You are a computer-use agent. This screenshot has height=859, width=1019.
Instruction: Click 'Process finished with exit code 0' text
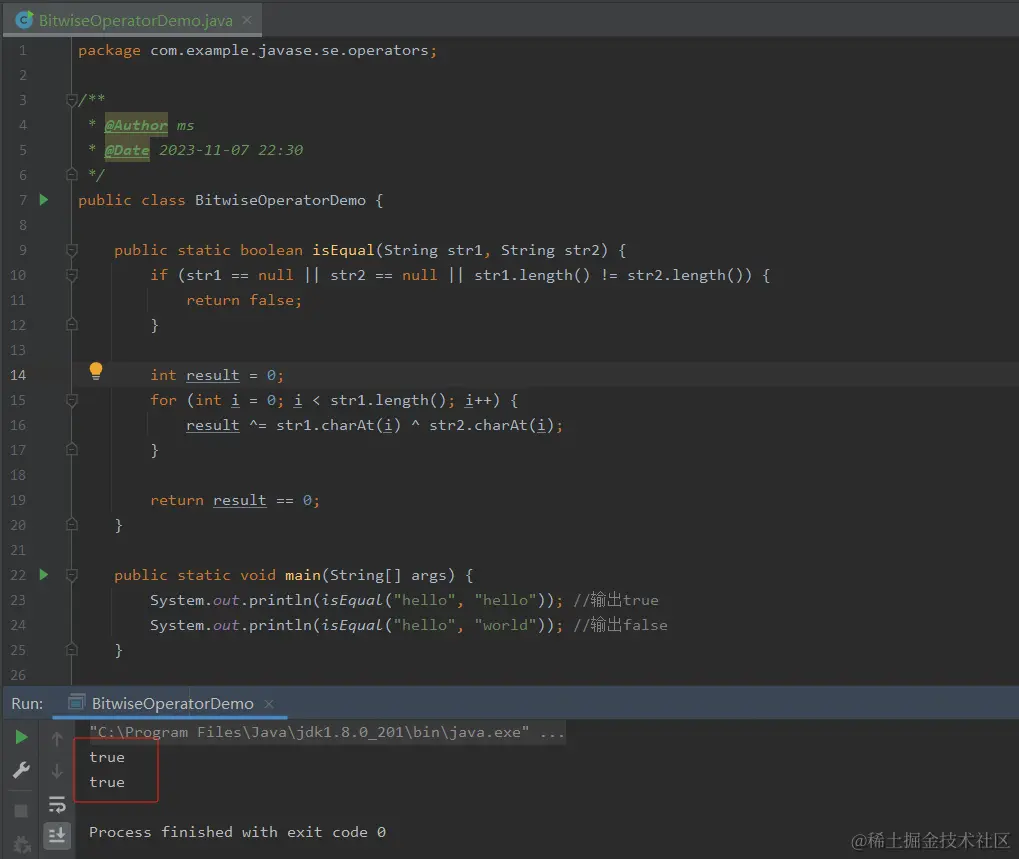coord(237,832)
